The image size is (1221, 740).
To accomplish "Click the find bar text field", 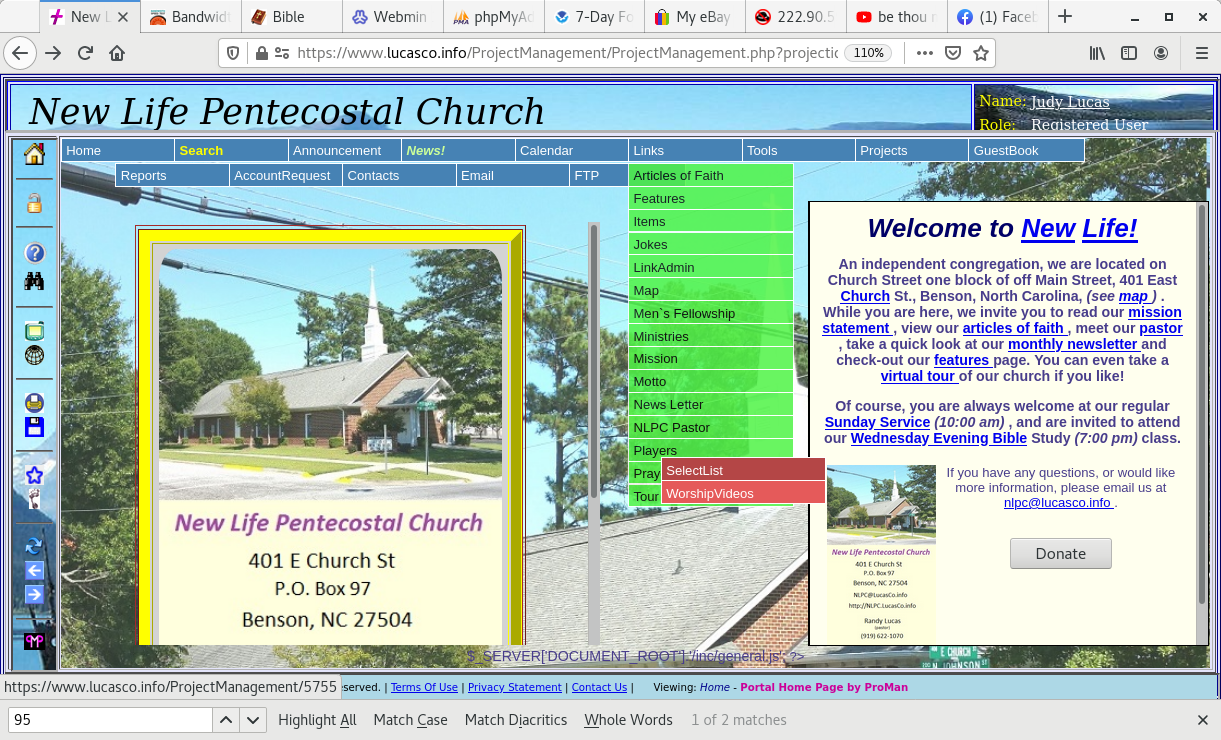I will coord(110,720).
